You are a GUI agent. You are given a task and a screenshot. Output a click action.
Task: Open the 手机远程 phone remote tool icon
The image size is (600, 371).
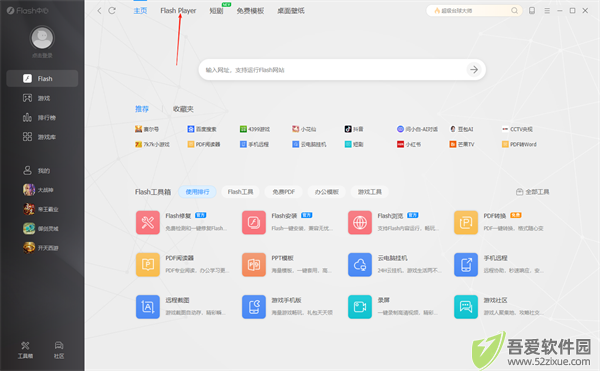pyautogui.click(x=466, y=264)
